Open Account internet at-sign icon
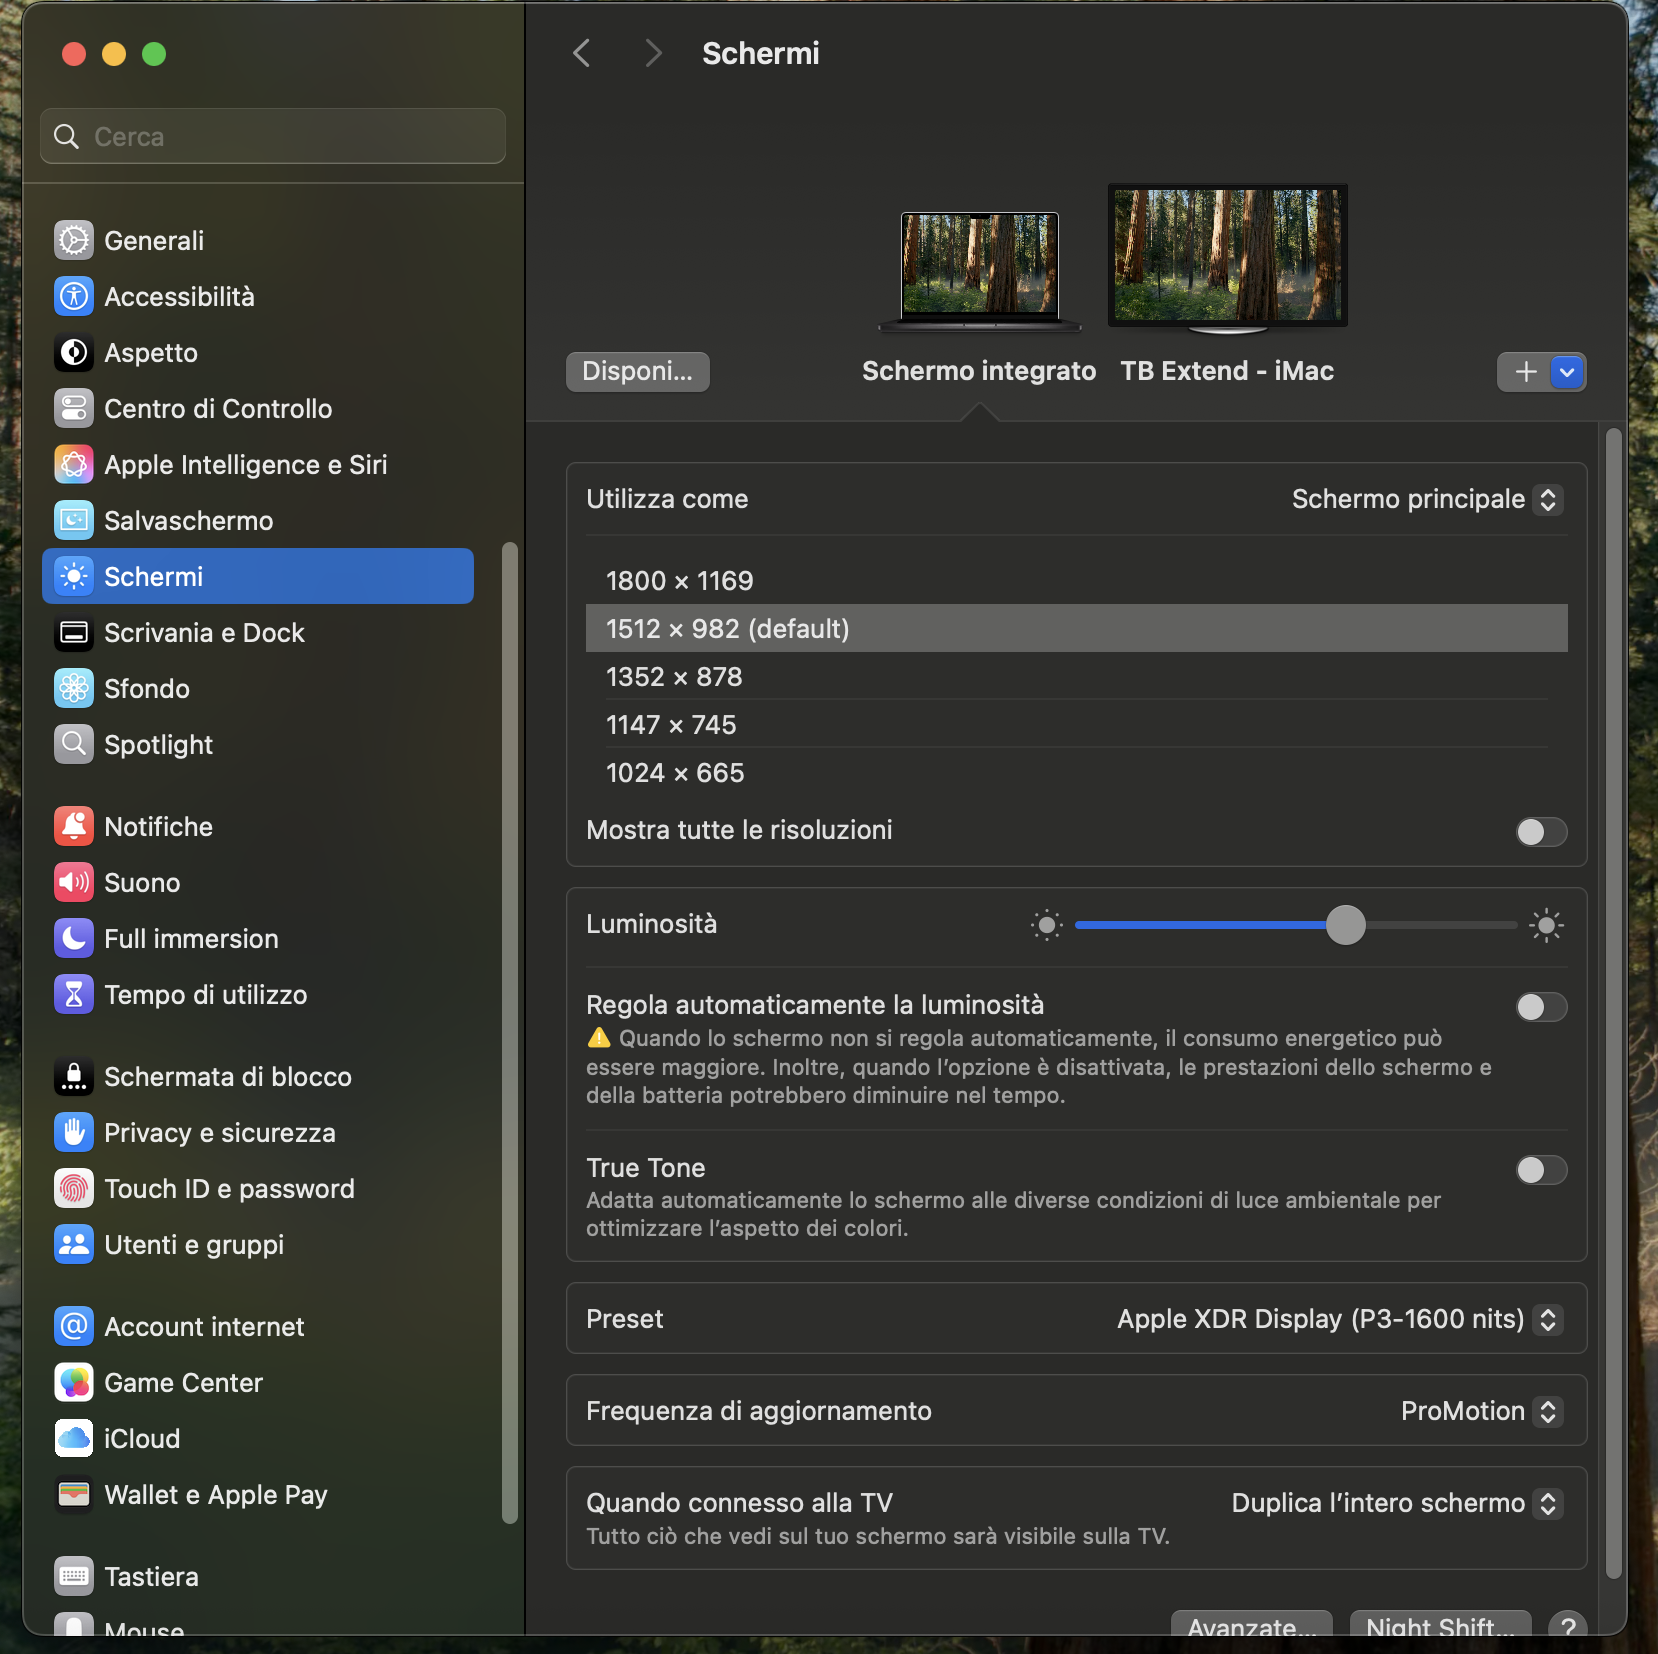This screenshot has width=1658, height=1654. [x=74, y=1326]
